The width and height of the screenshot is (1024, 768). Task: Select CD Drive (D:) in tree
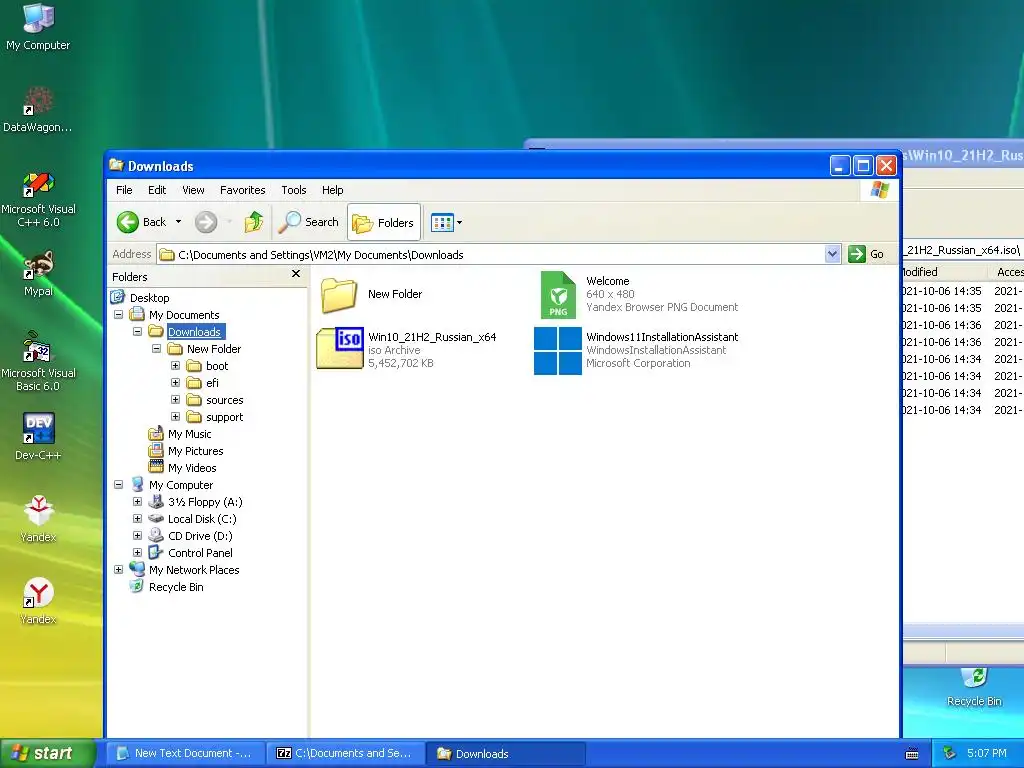point(200,536)
